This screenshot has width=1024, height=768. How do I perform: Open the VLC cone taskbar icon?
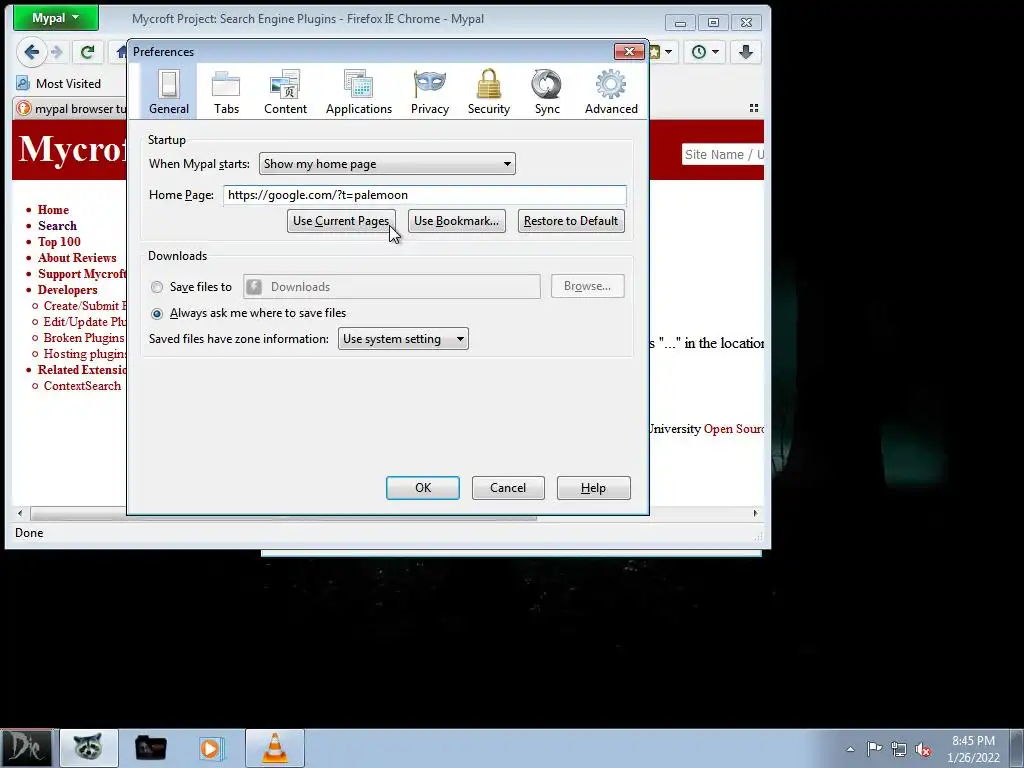[275, 748]
